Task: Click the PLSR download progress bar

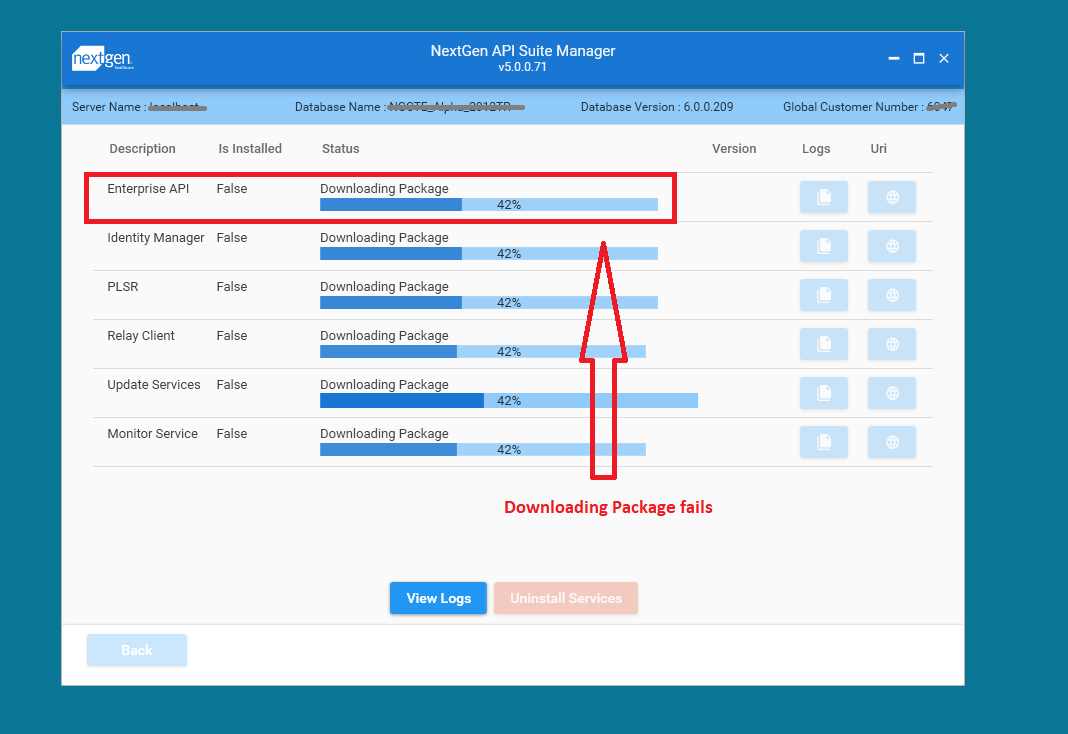Action: point(489,302)
